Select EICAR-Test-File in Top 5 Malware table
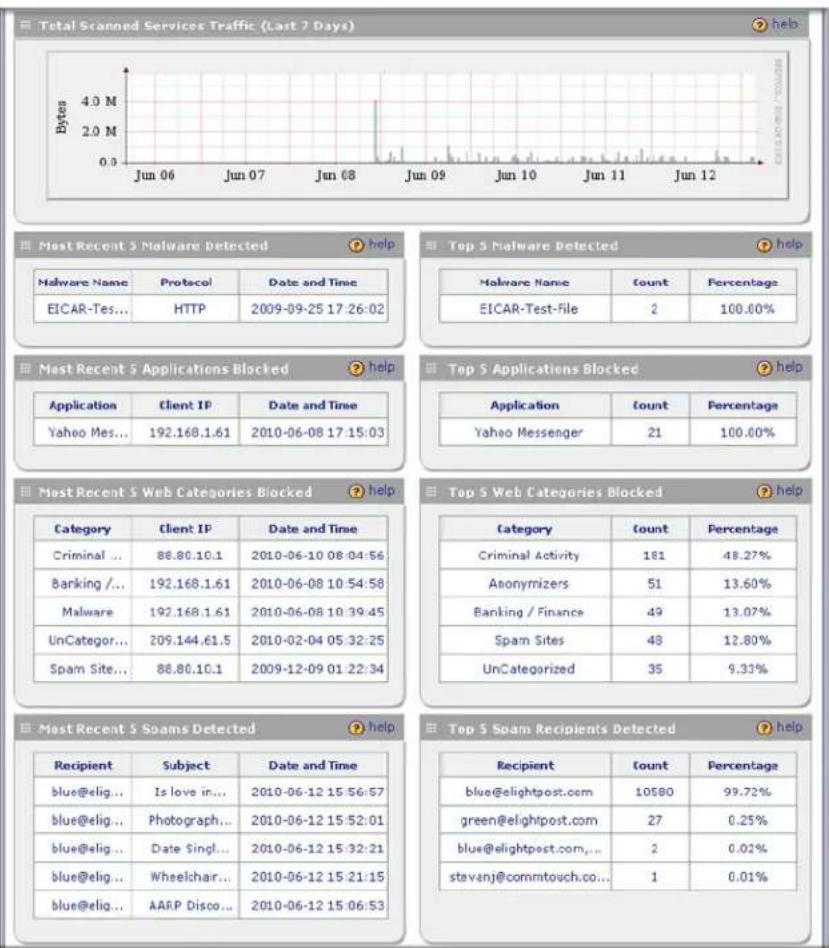Screen dimensions: 829x948 pos(528,309)
